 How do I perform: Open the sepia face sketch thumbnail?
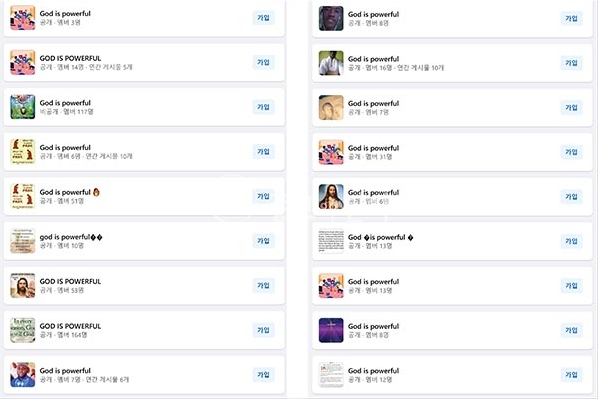(x=331, y=108)
